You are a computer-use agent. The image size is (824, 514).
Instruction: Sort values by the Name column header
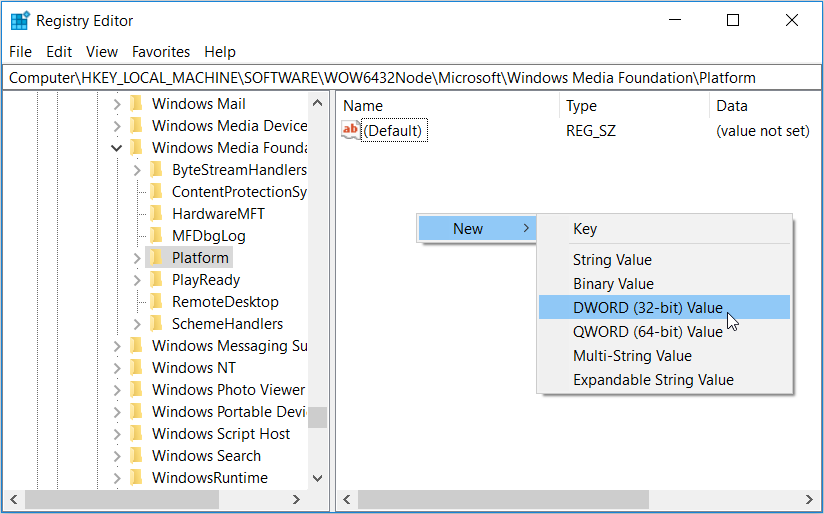click(x=448, y=106)
